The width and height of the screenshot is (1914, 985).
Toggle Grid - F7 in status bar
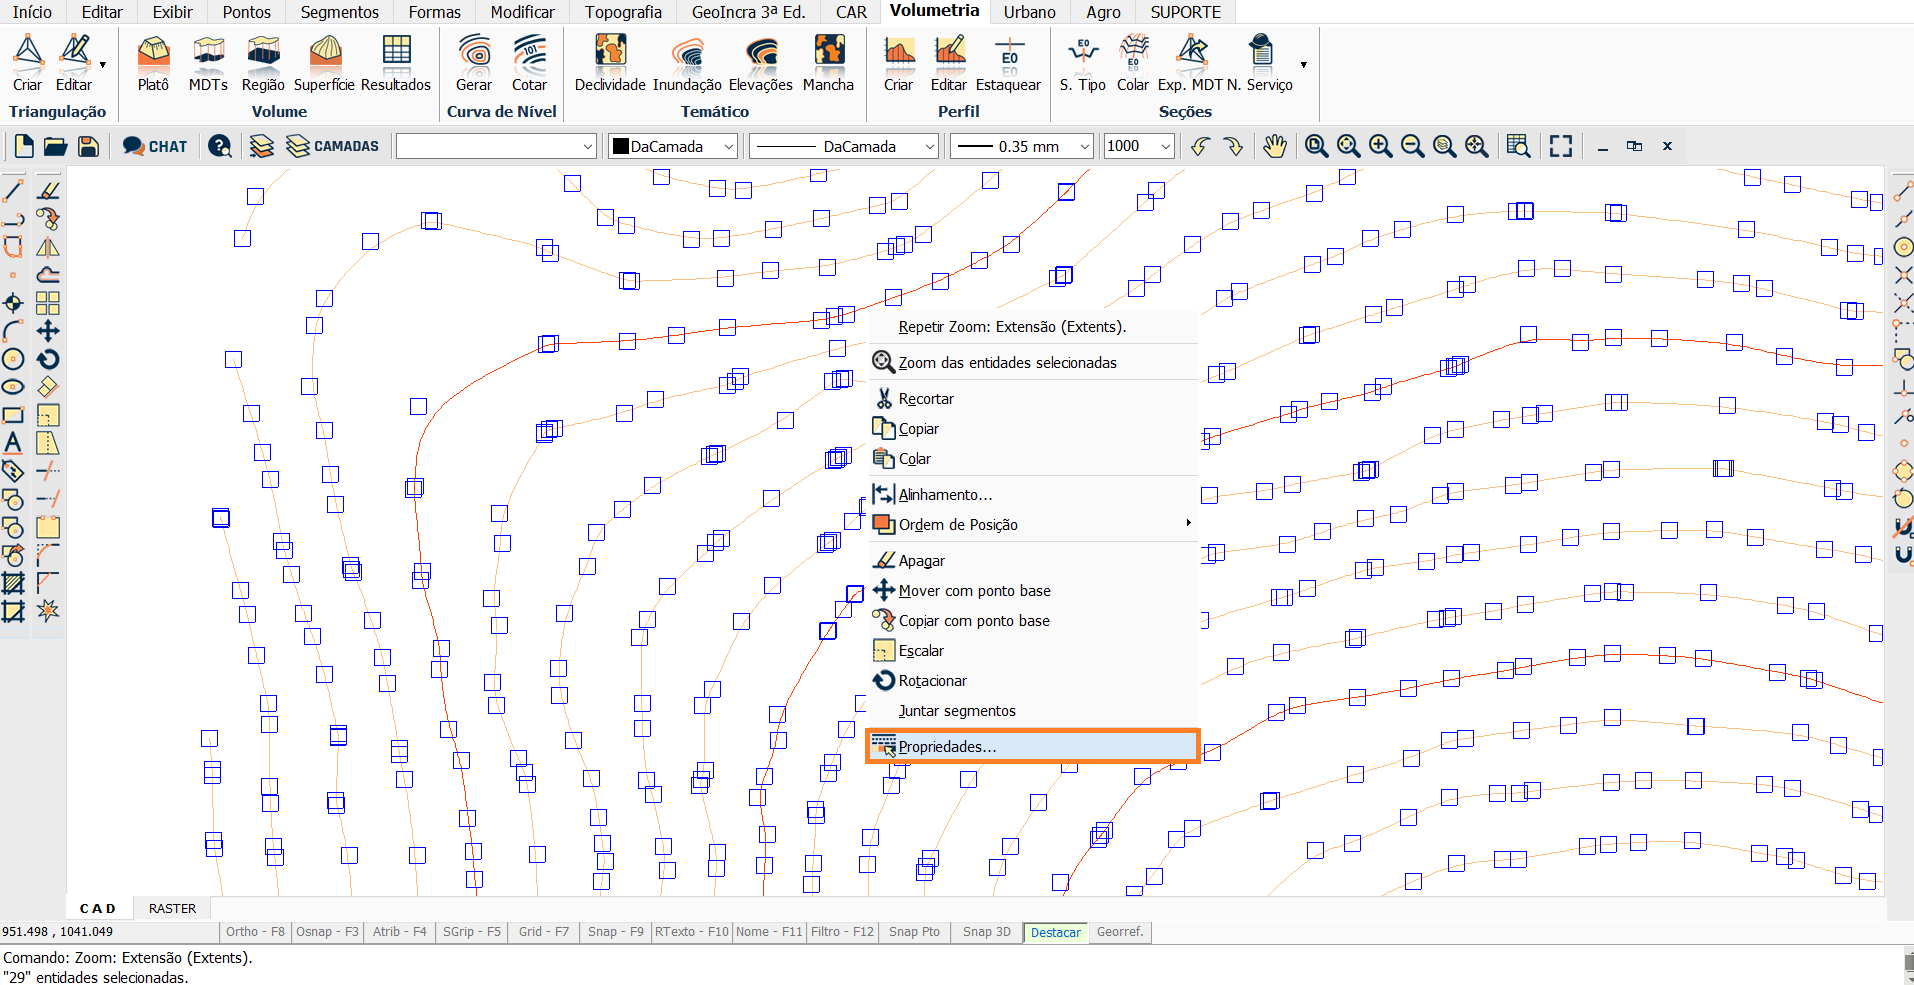(x=543, y=932)
